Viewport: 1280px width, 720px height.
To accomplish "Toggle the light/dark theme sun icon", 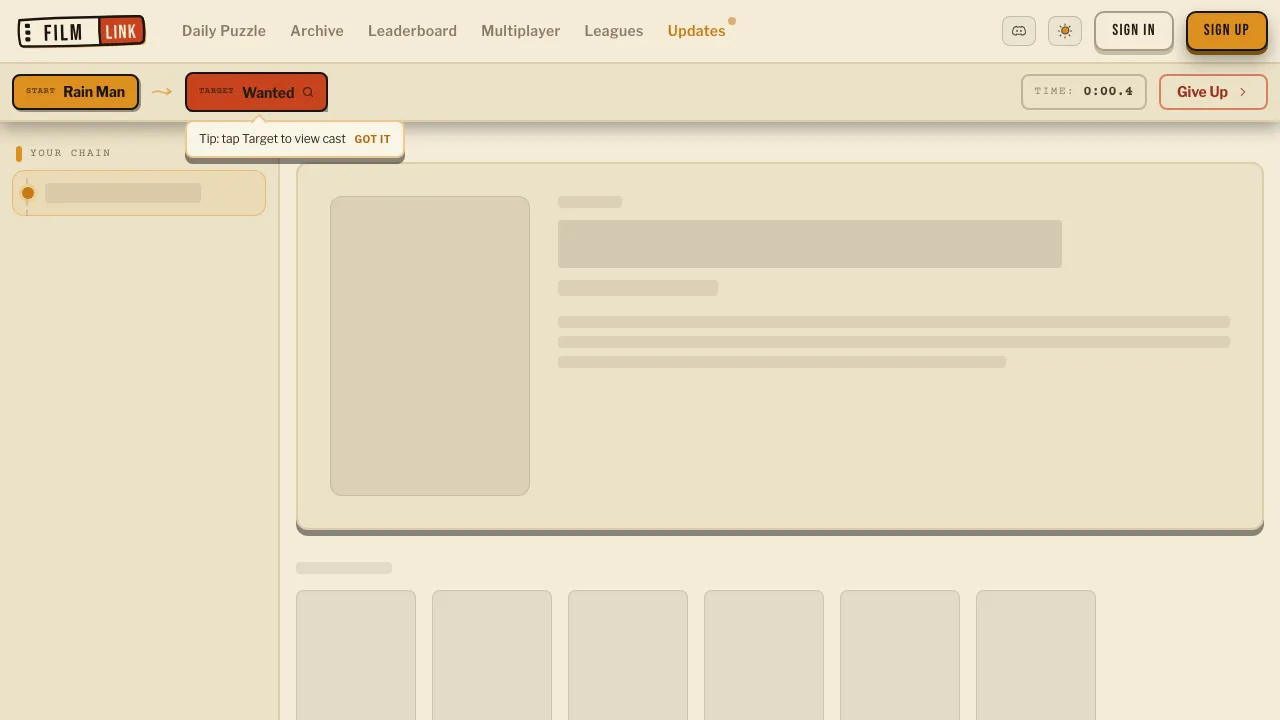I will pyautogui.click(x=1065, y=31).
